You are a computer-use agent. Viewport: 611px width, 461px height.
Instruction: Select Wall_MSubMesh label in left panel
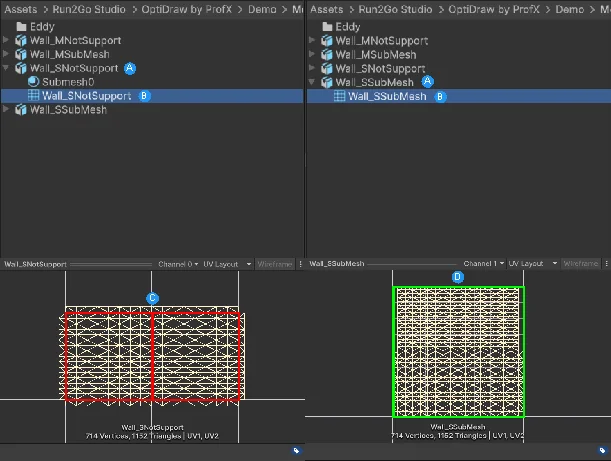point(70,55)
